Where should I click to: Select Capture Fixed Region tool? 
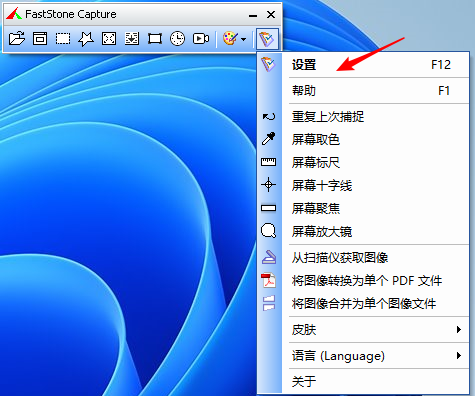coord(155,39)
